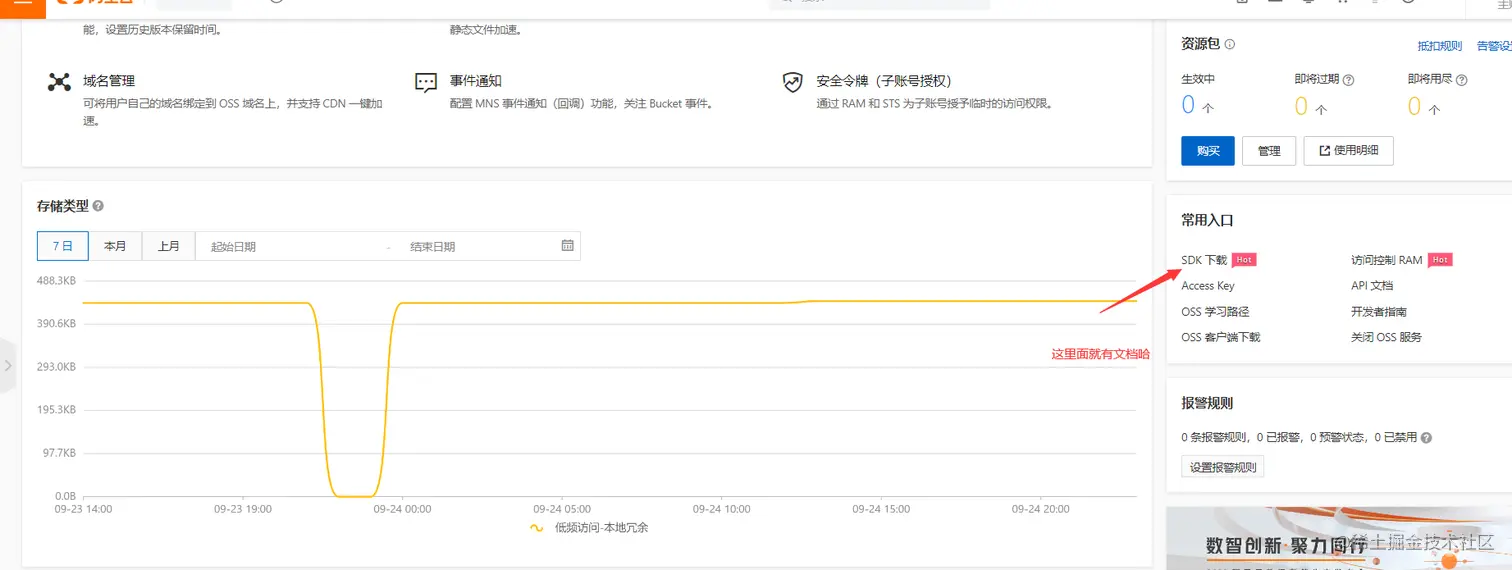This screenshot has width=1512, height=570.
Task: Click the 事件通知 chat bubble icon
Action: [x=426, y=82]
